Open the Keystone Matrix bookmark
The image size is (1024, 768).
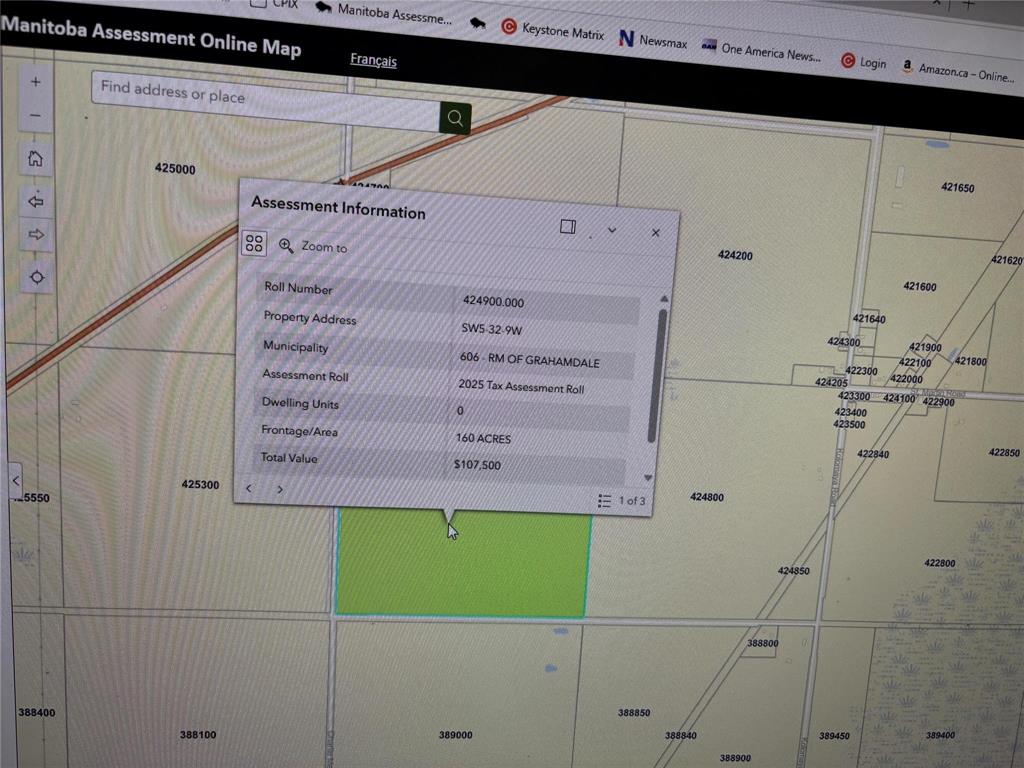[x=553, y=31]
